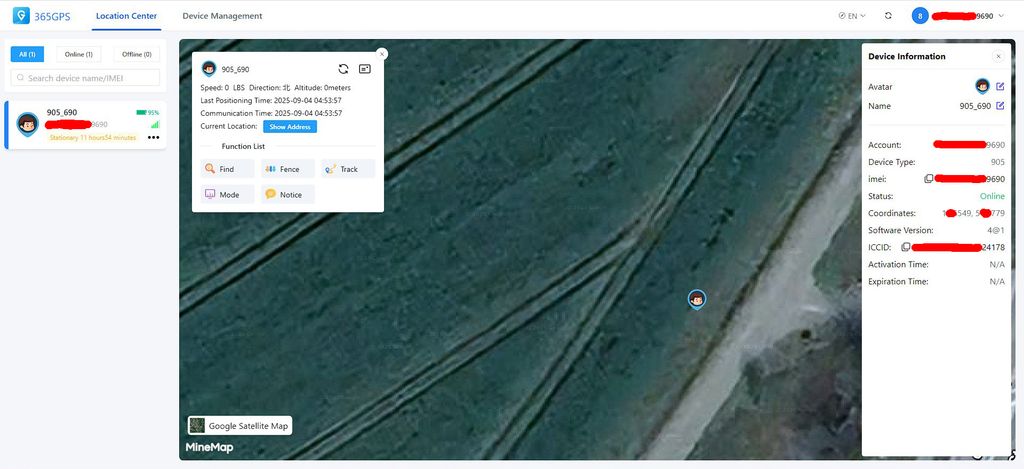Click the Device Information title
Screen dimensions: 1024x469
coord(906,56)
